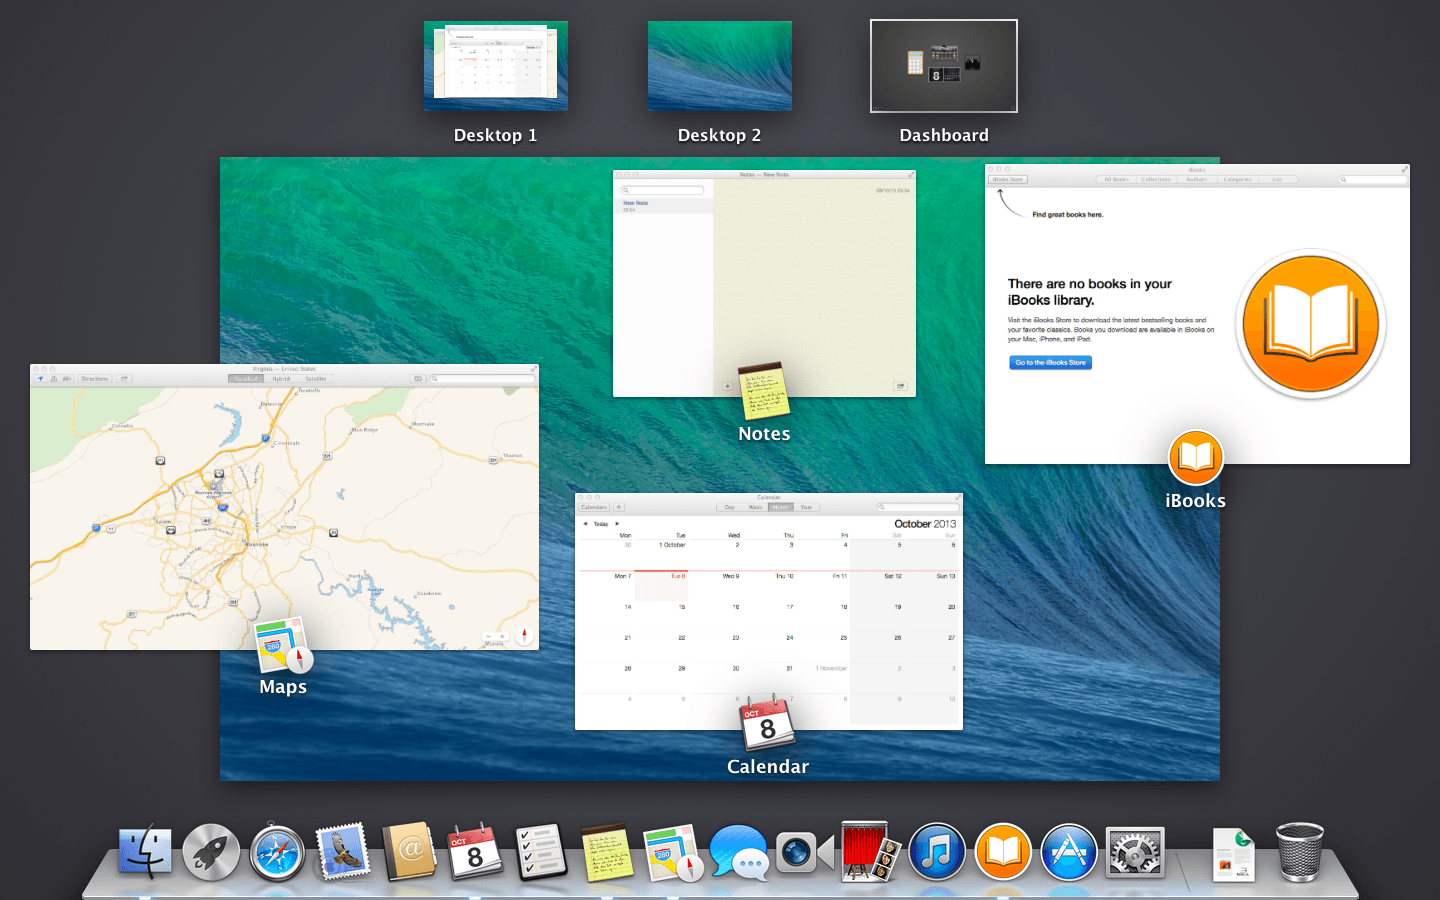Toggle the 3D buildings view in Maps toolbar
The height and width of the screenshot is (900, 1440).
(x=54, y=379)
